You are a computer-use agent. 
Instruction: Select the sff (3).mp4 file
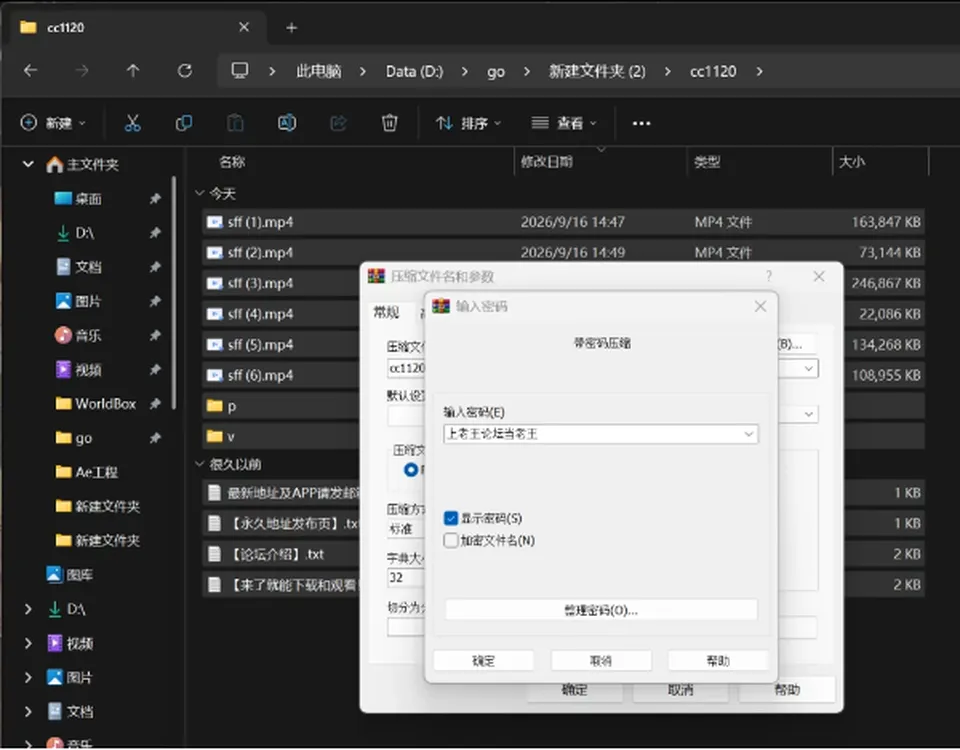pos(282,283)
